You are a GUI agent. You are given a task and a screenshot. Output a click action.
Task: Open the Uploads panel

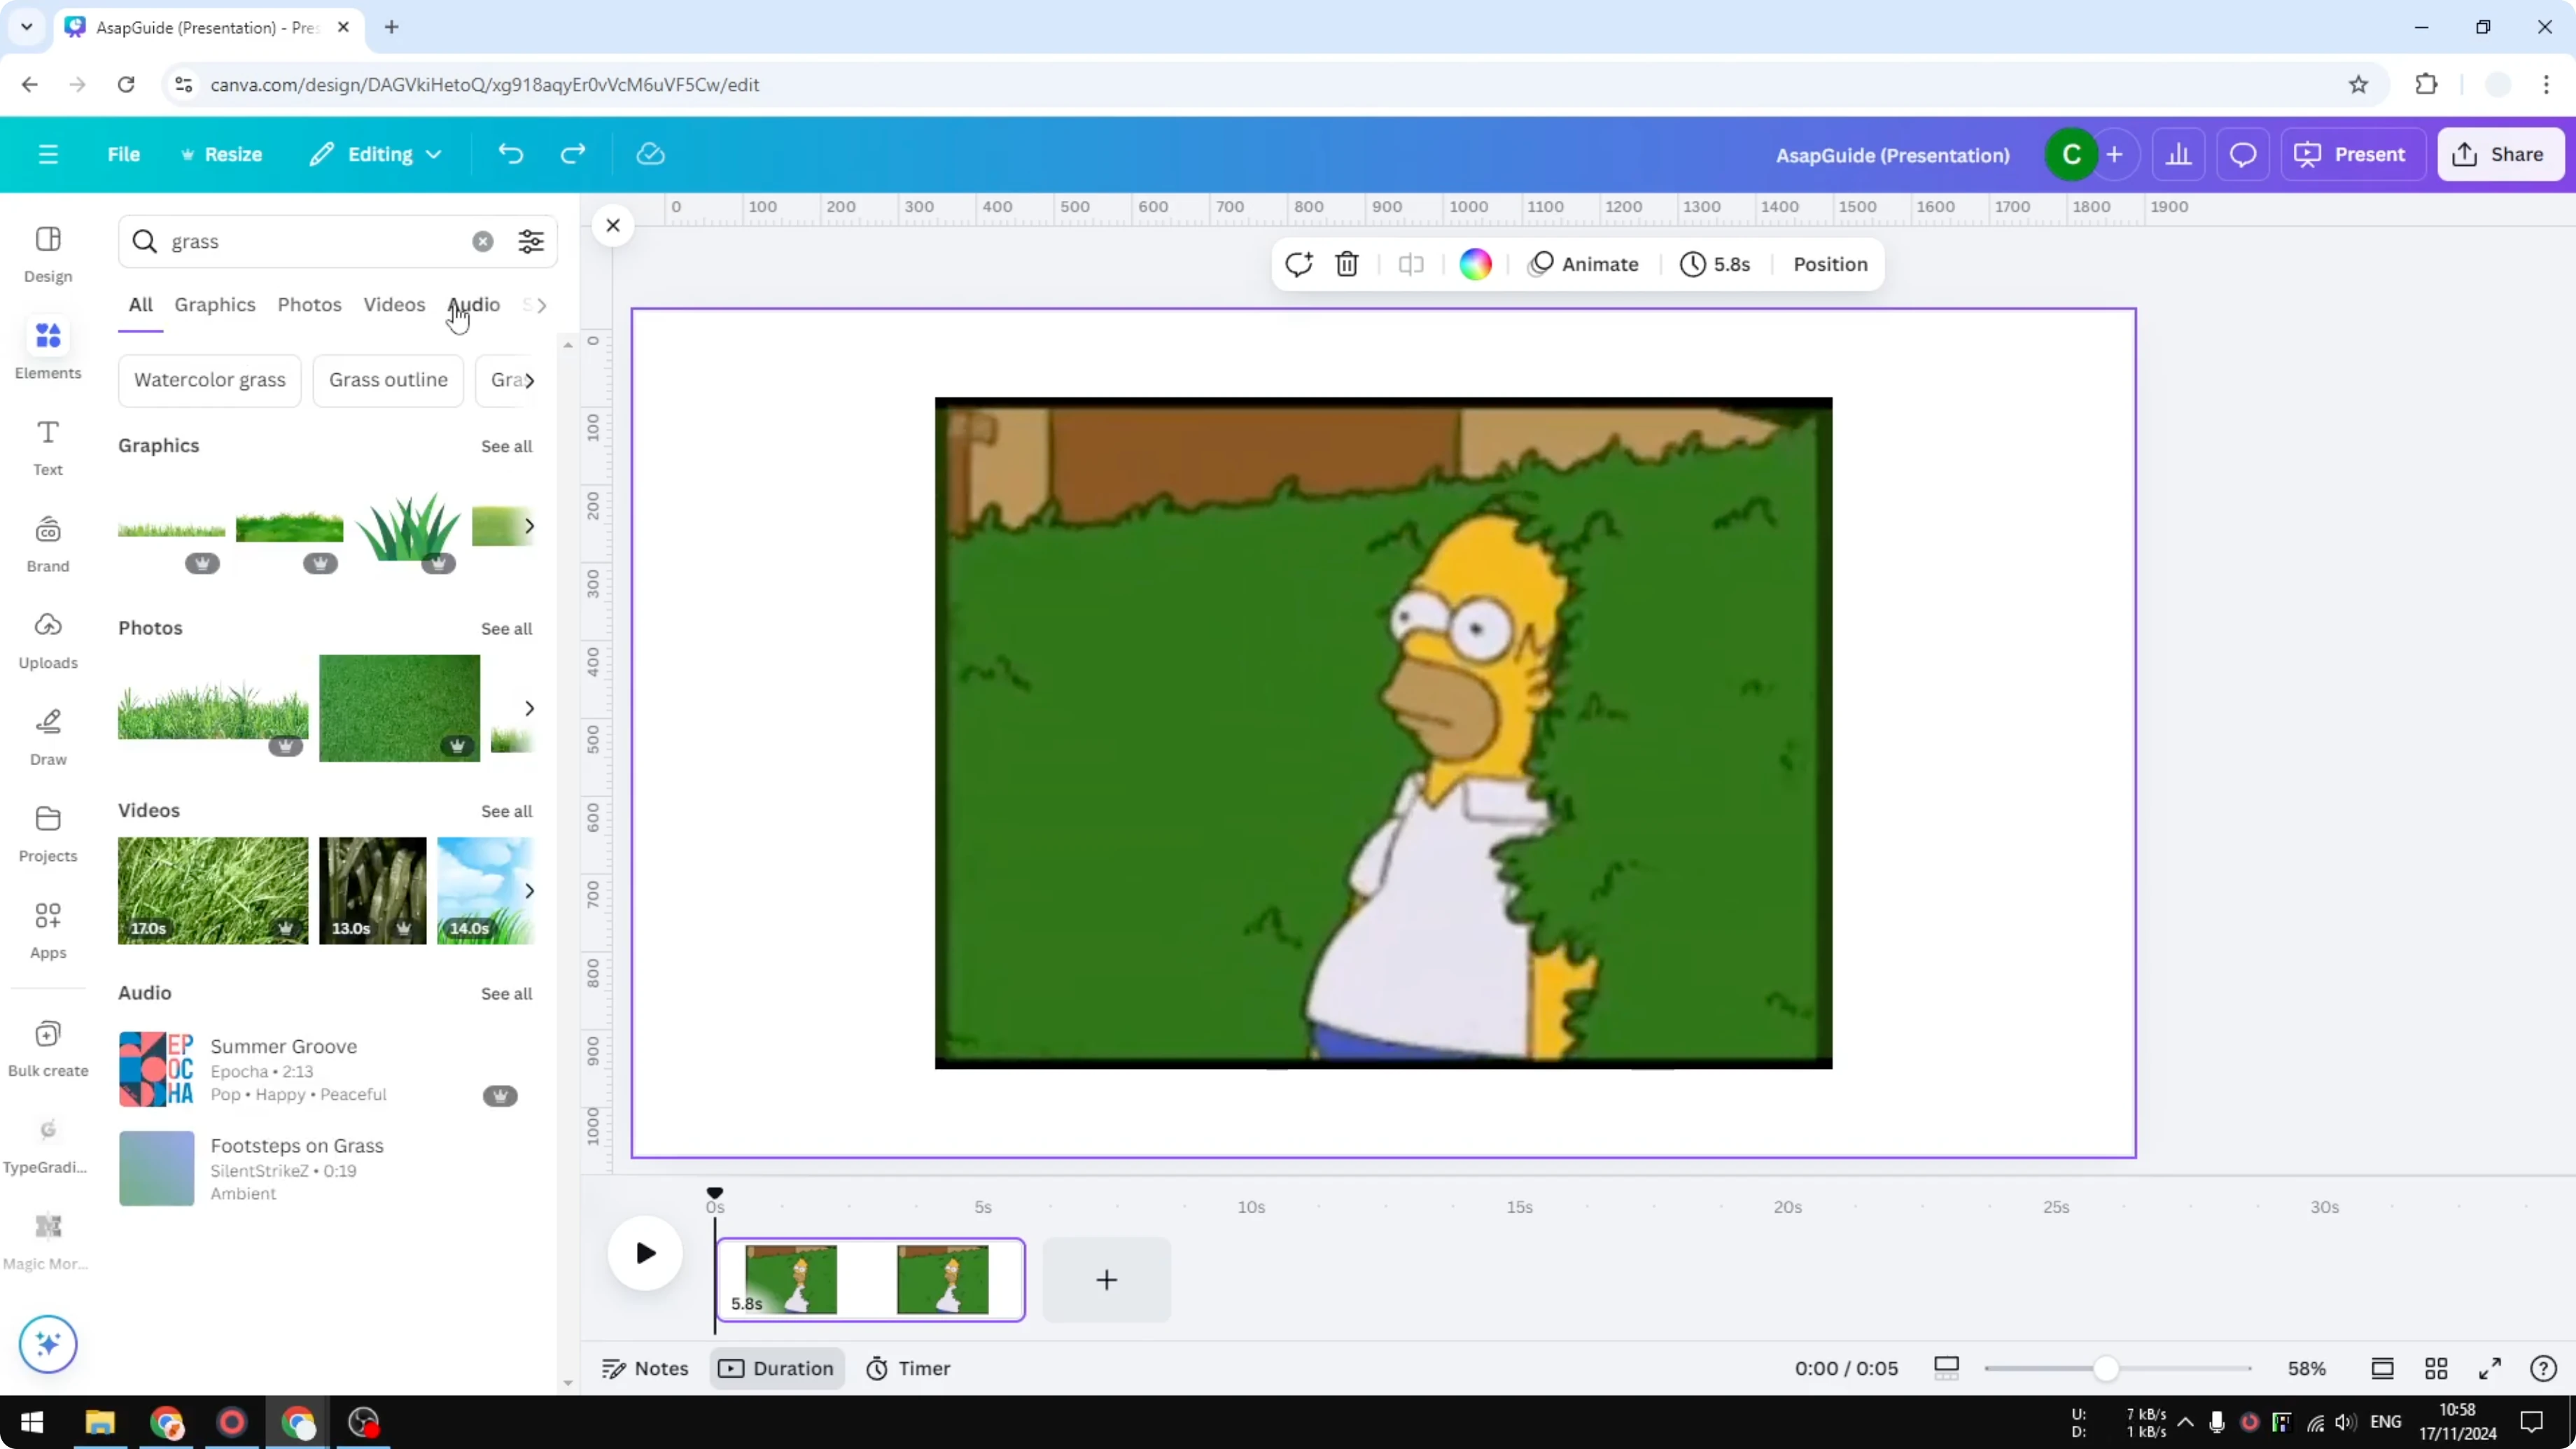click(47, 640)
